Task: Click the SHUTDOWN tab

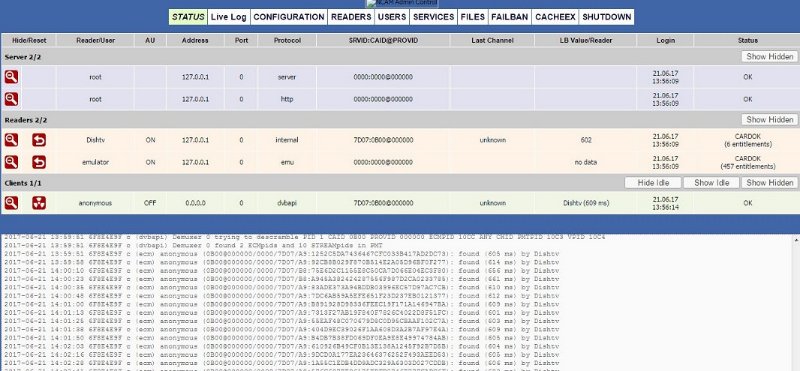Action: coord(607,17)
